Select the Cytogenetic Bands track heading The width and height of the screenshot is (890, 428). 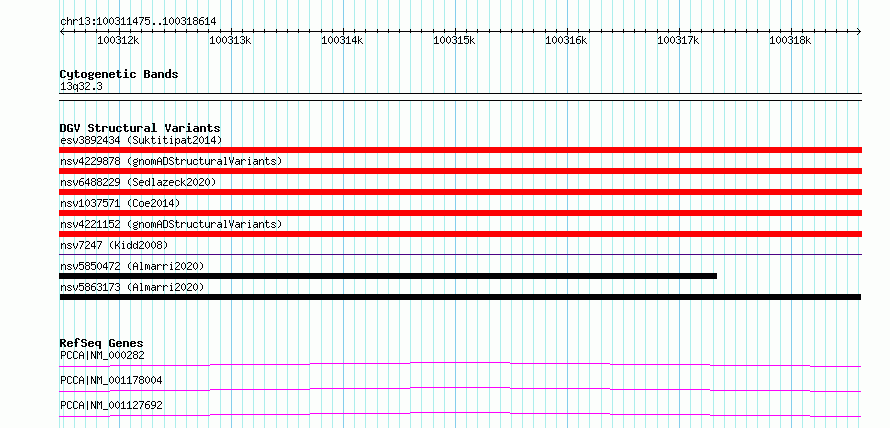[x=119, y=74]
